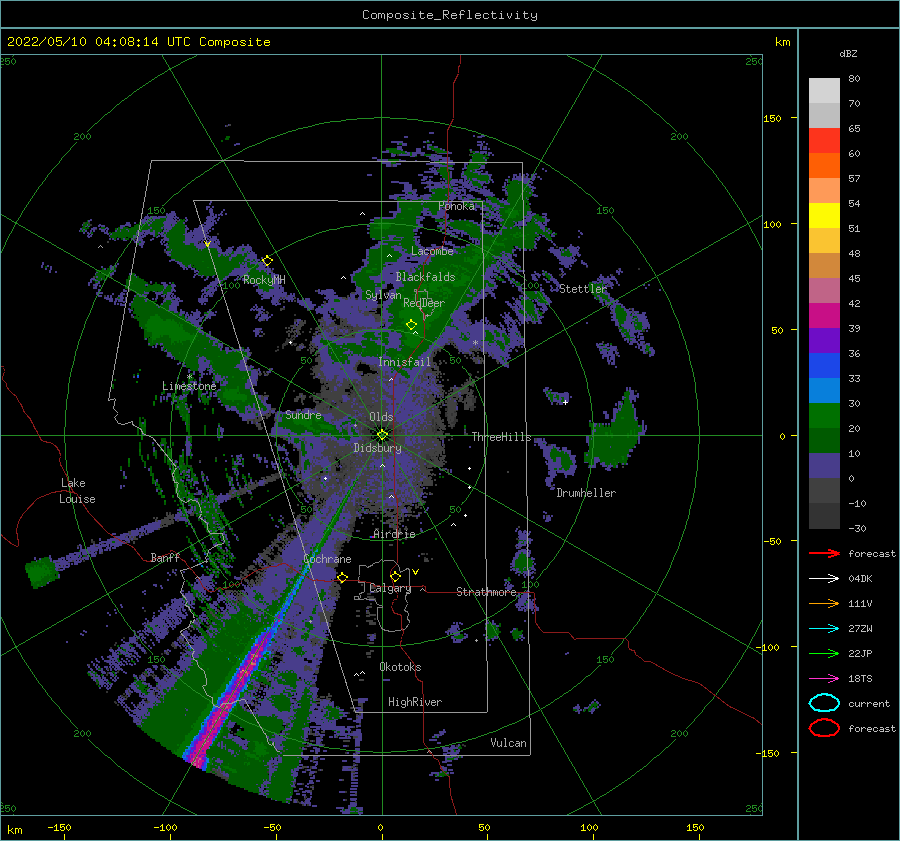
Task: Click the Okotoks city label
Action: click(x=400, y=667)
